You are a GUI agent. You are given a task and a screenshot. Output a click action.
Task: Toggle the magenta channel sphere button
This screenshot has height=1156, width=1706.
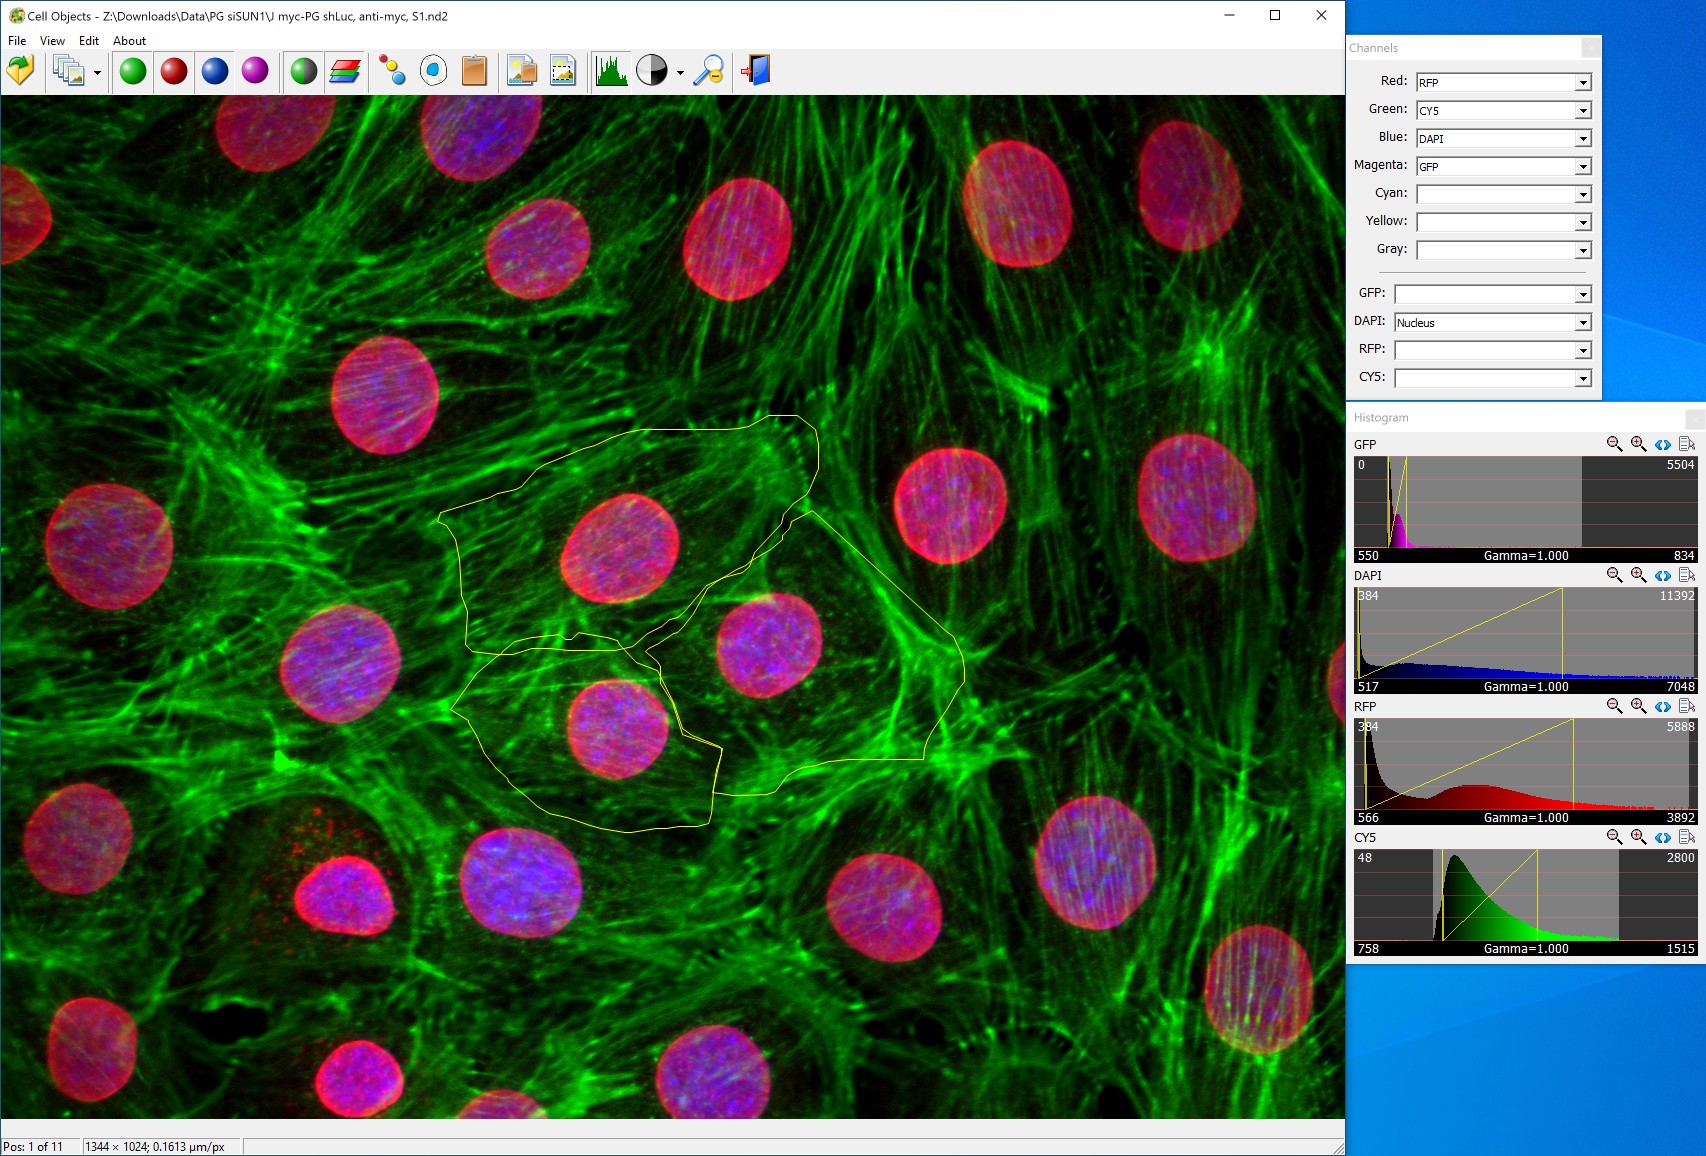(x=255, y=71)
